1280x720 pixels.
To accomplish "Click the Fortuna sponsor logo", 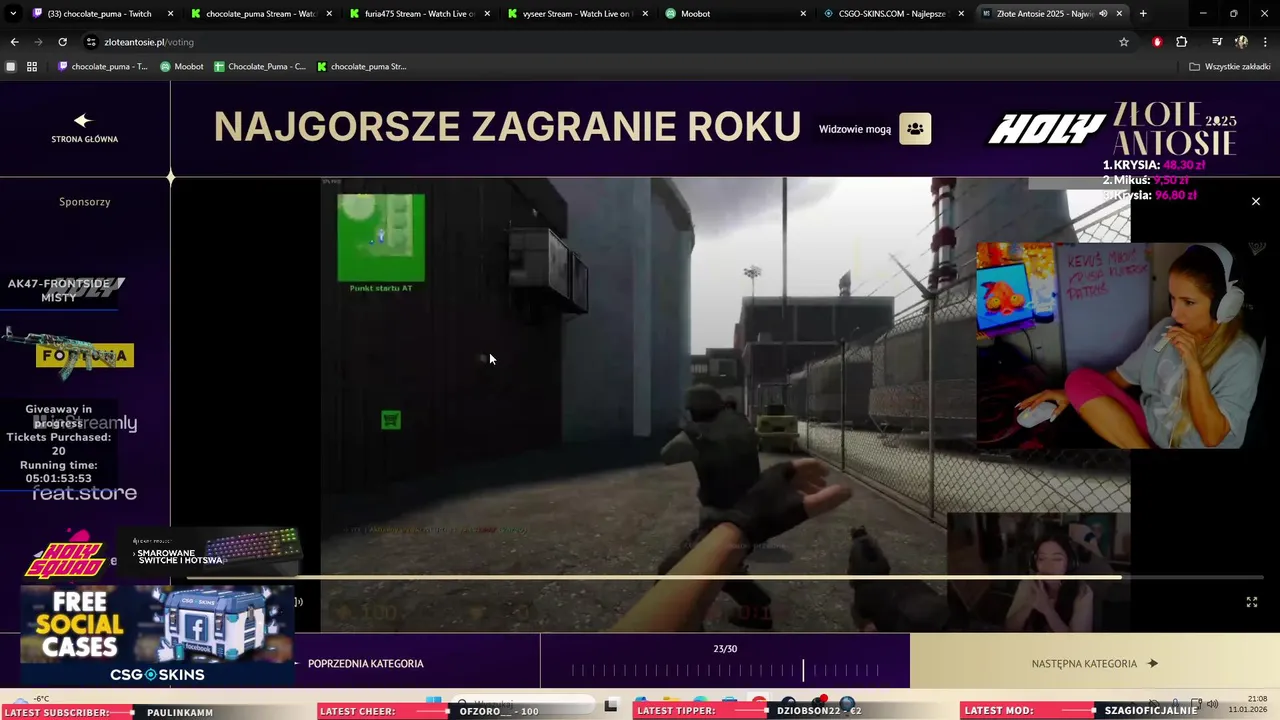I will (x=85, y=355).
